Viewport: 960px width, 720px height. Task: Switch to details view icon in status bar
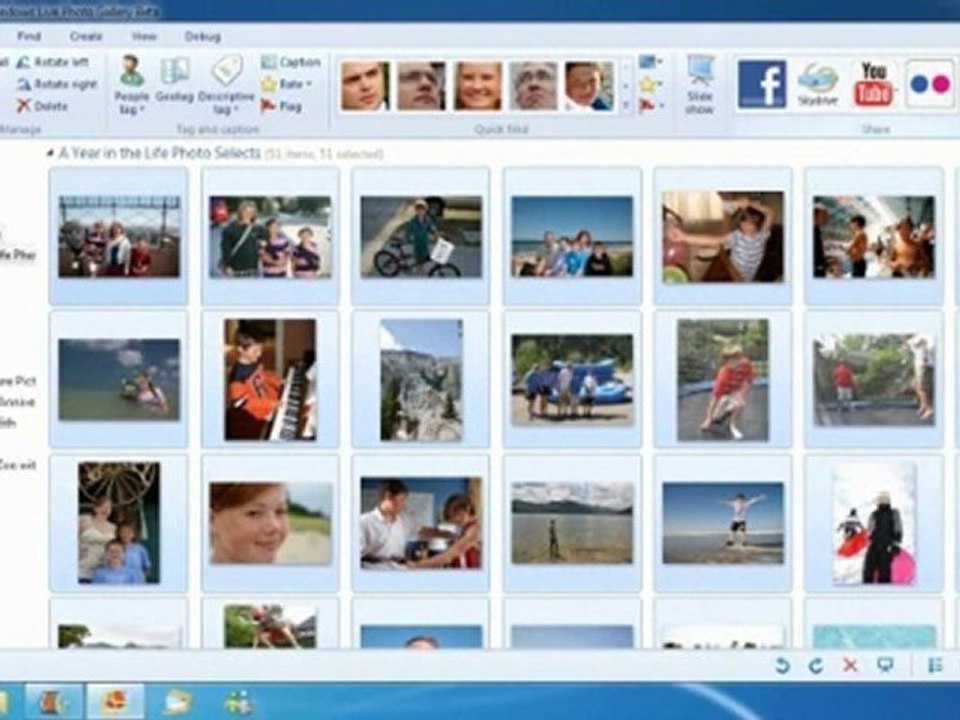point(935,666)
